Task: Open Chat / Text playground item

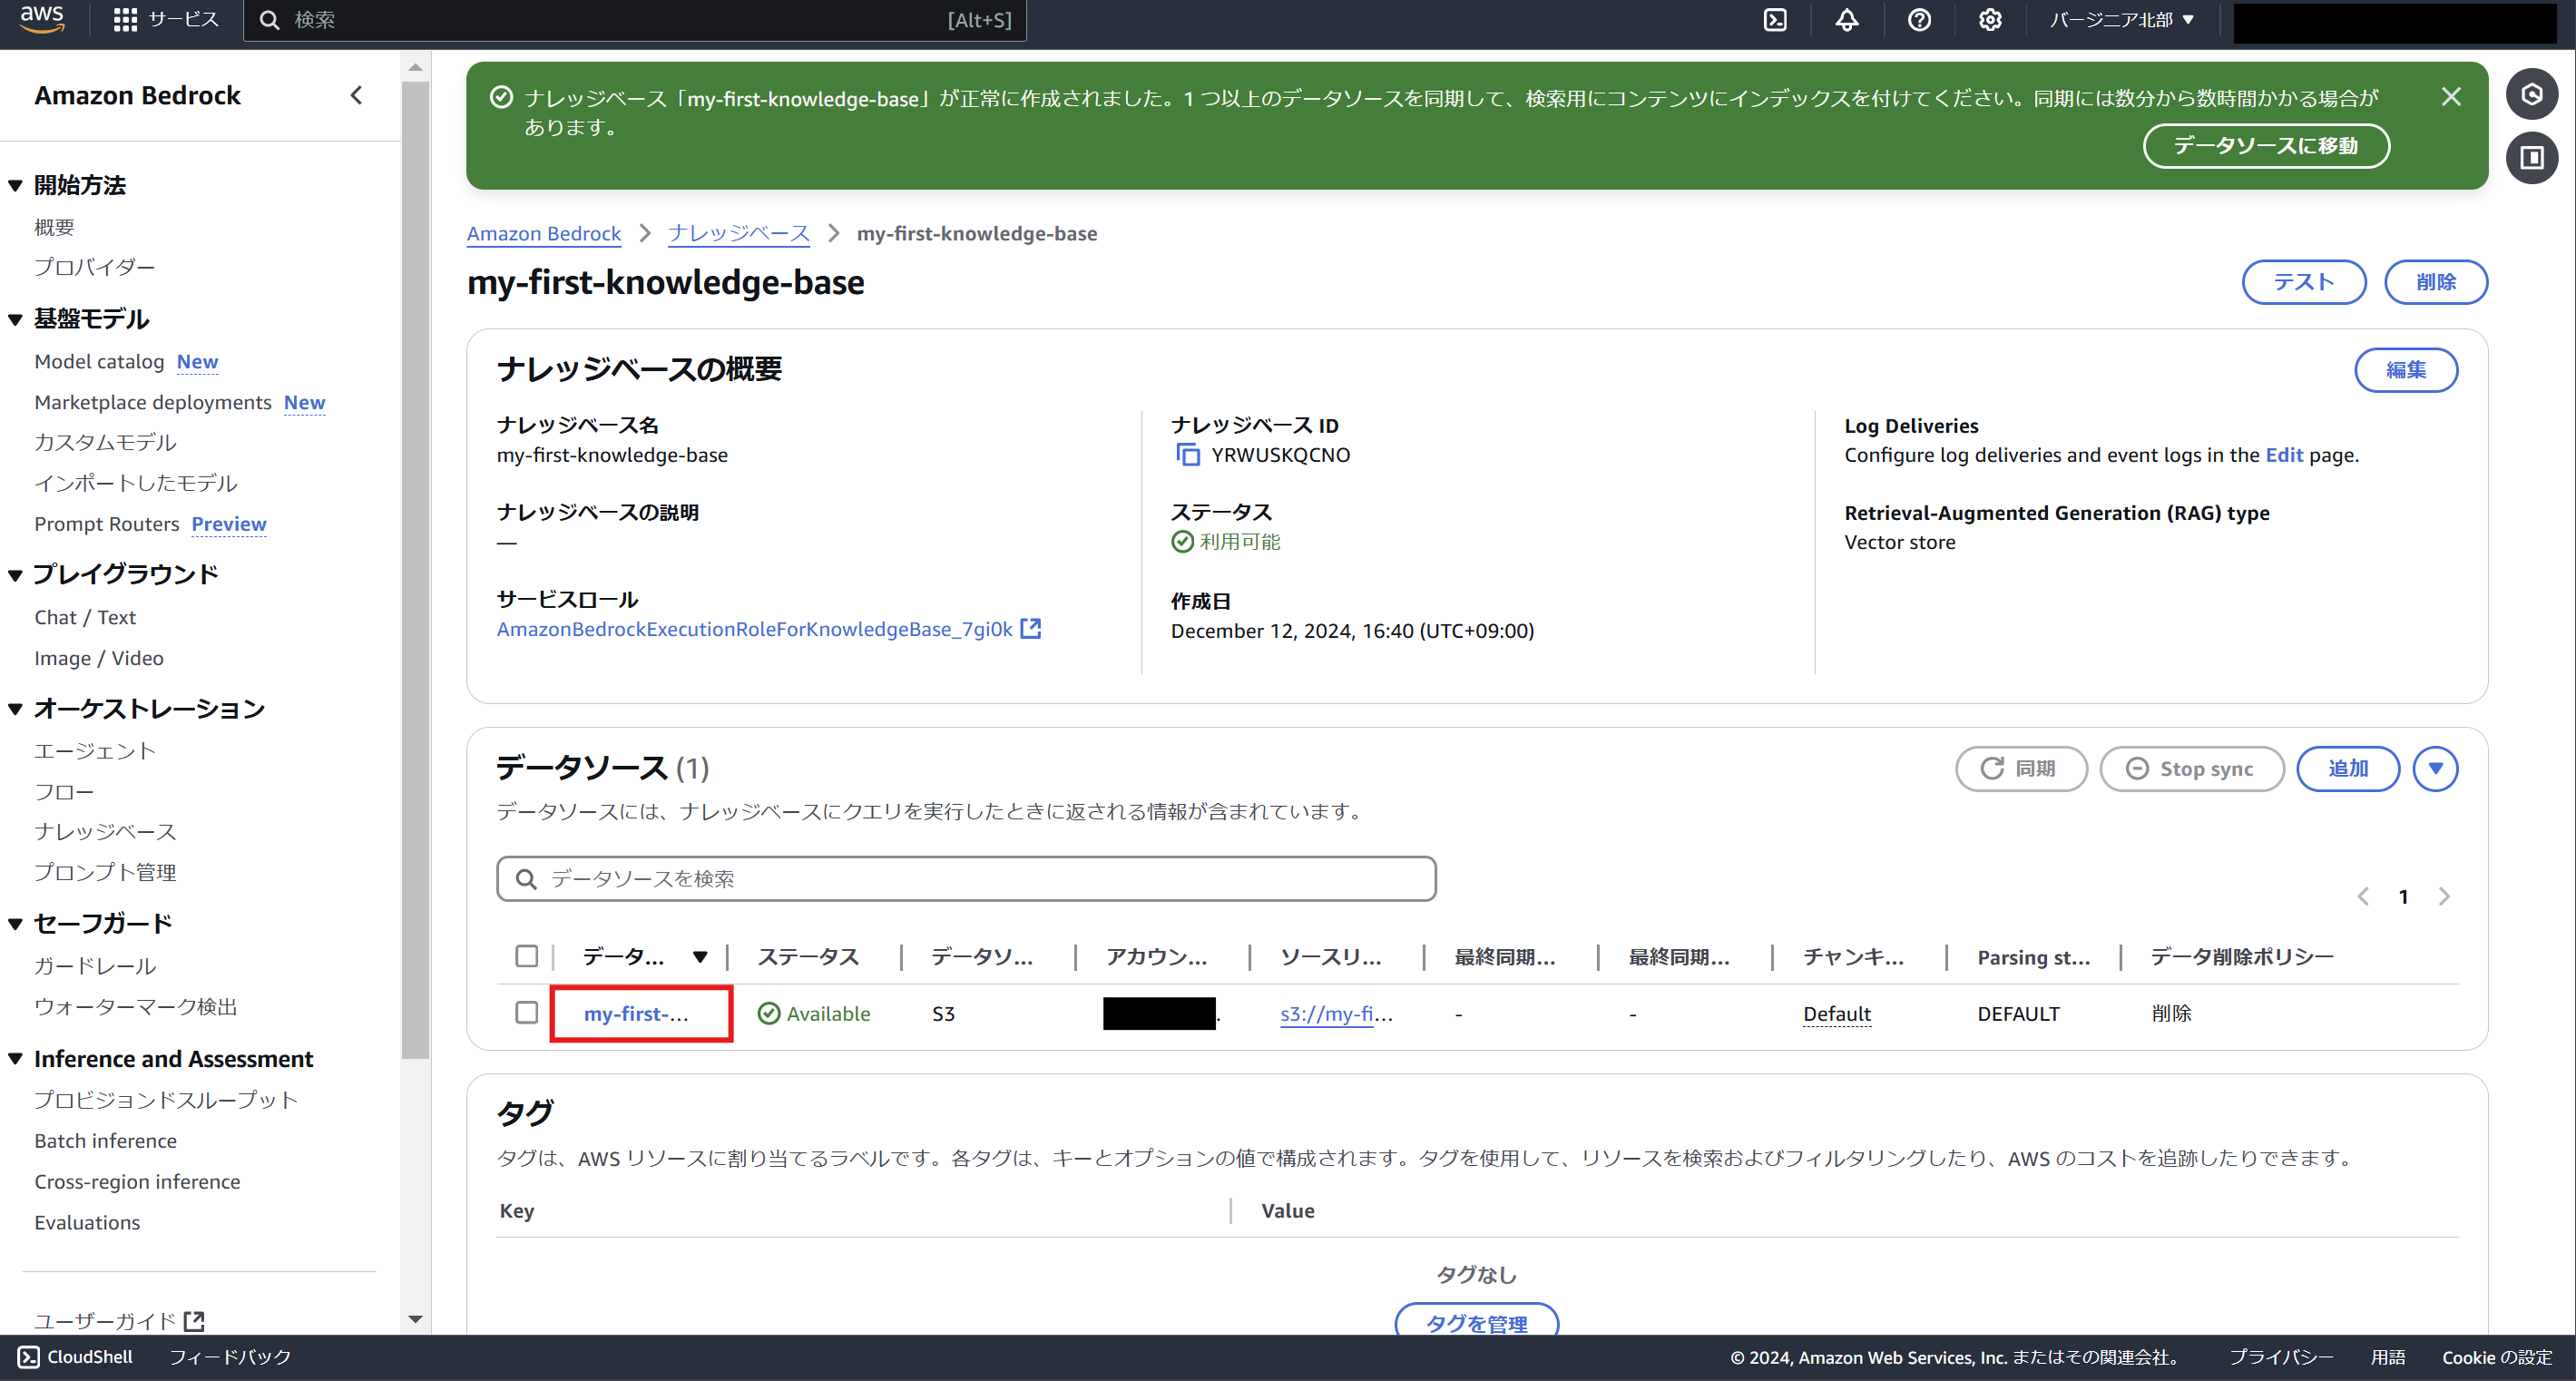Action: 85,617
